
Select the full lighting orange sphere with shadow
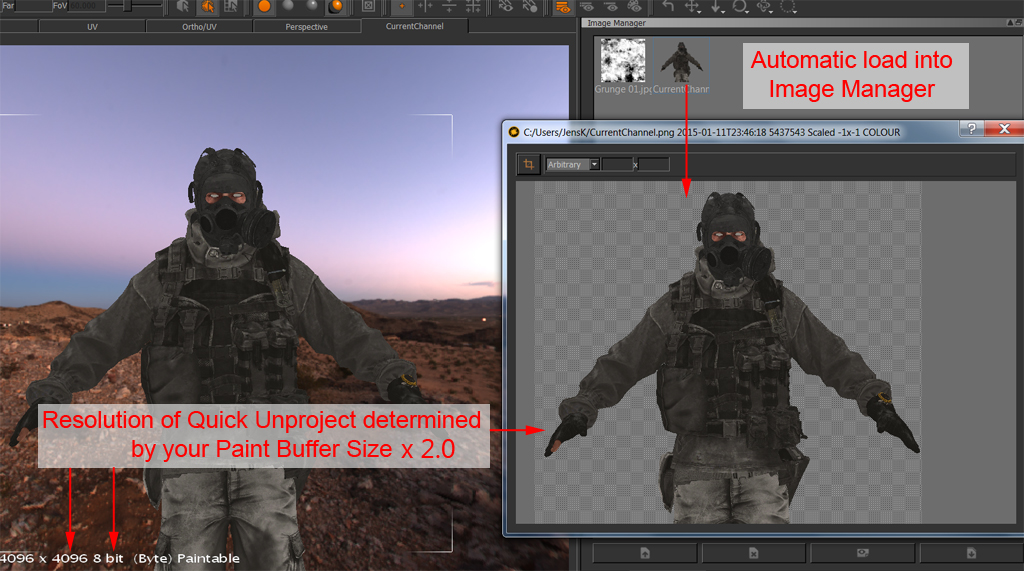335,6
